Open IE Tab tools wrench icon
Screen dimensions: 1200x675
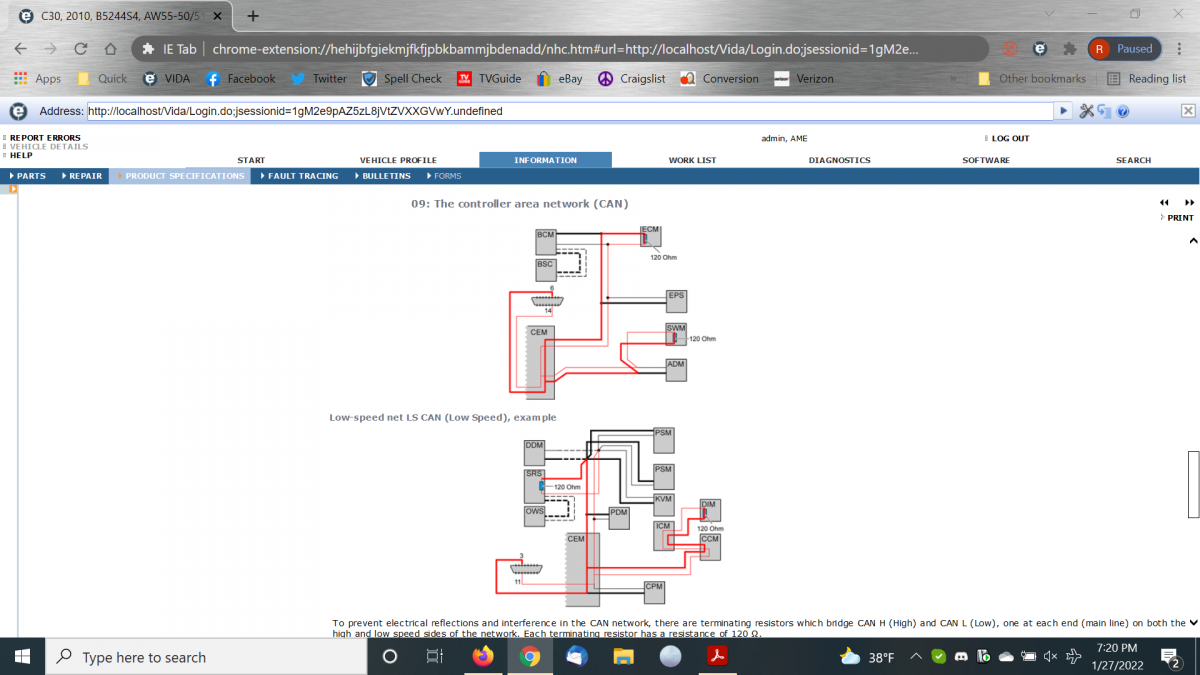point(1087,111)
